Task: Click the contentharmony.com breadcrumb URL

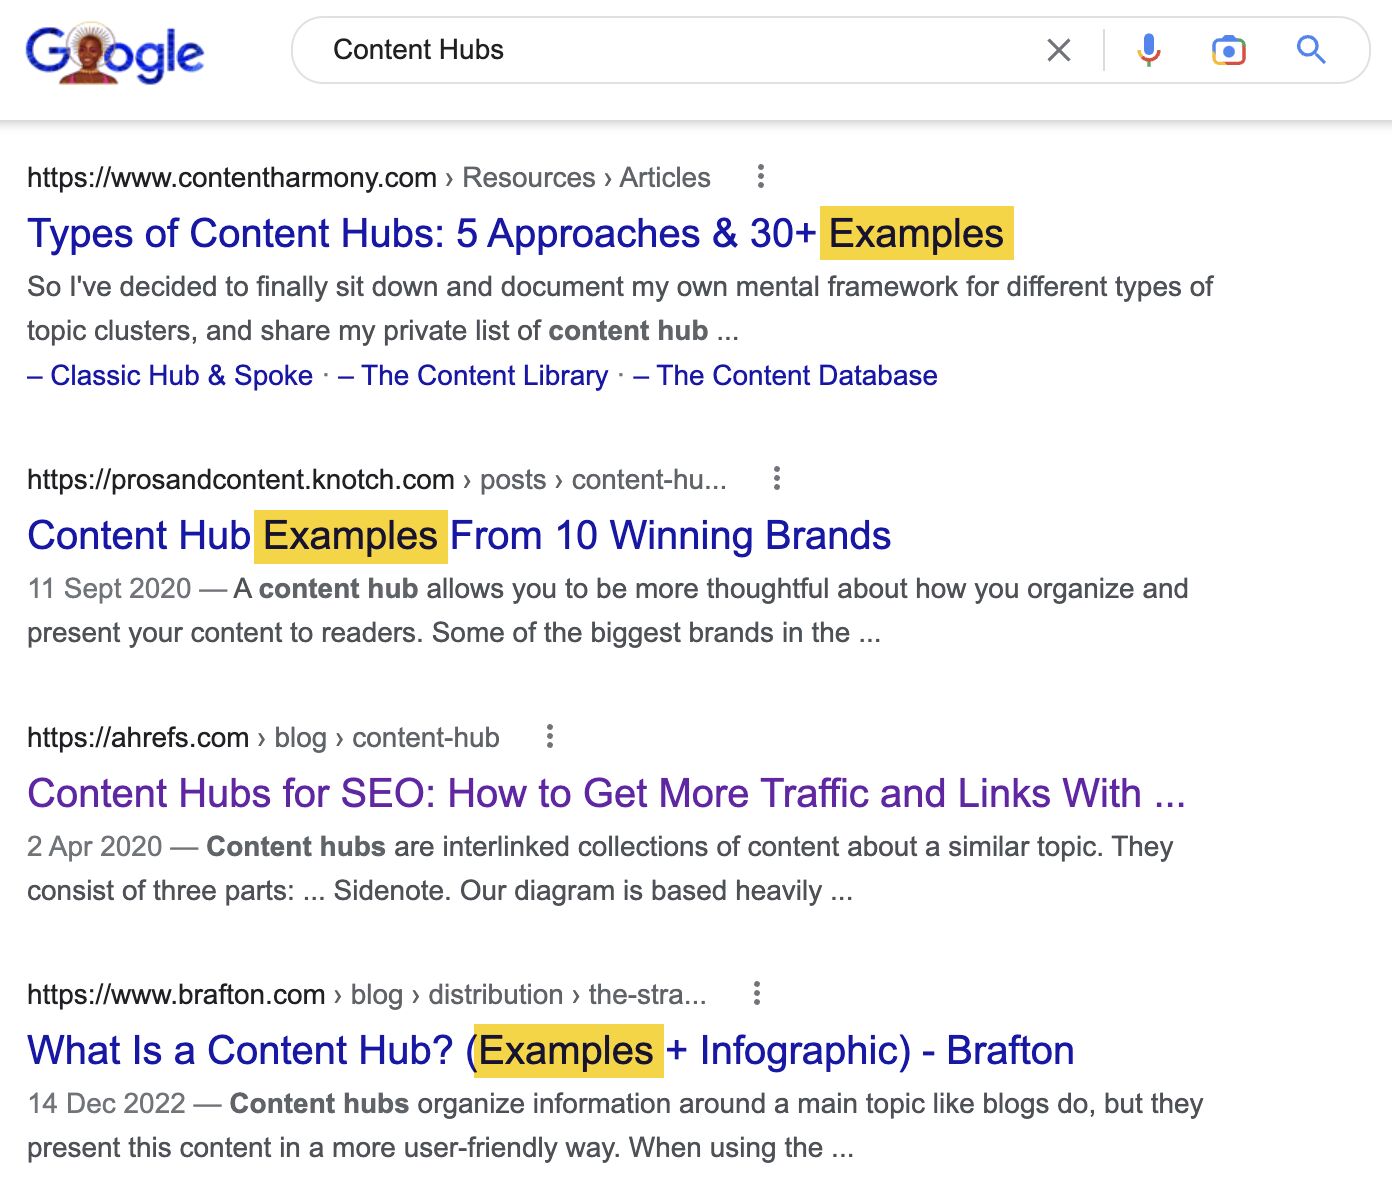Action: [x=231, y=177]
